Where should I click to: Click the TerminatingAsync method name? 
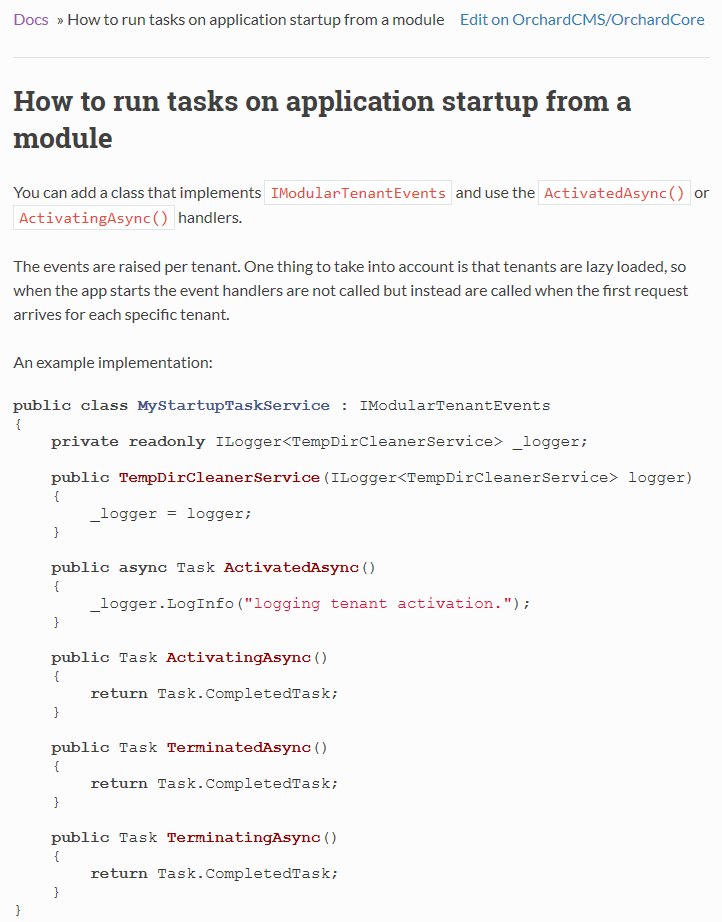tap(243, 838)
